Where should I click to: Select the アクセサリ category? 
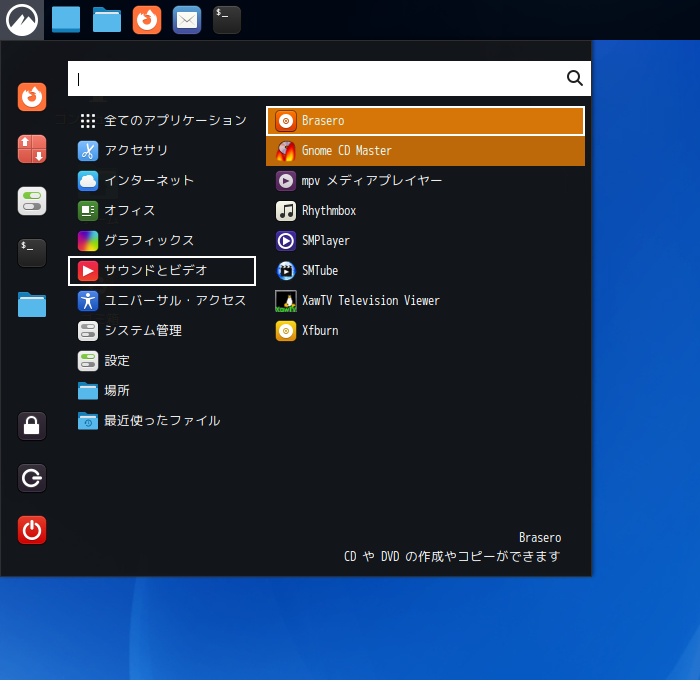coord(162,150)
